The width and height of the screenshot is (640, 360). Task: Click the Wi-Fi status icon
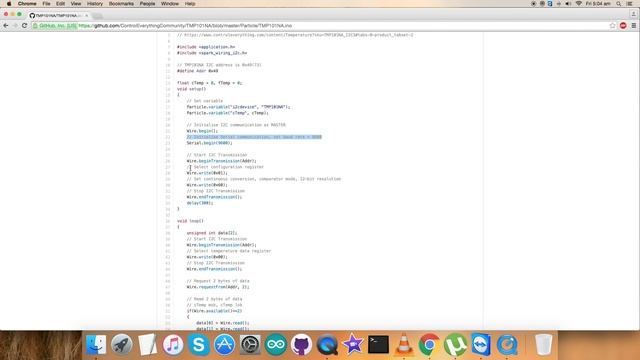pyautogui.click(x=578, y=4)
